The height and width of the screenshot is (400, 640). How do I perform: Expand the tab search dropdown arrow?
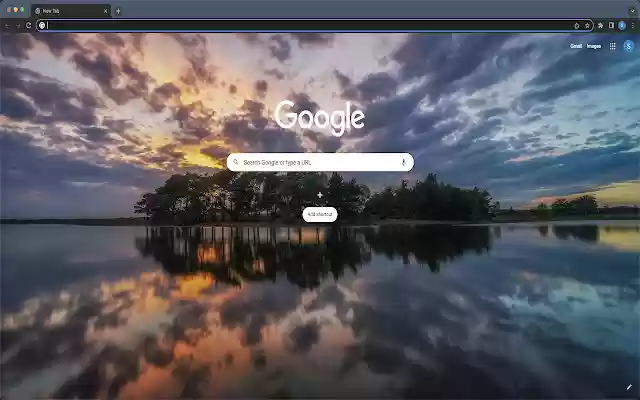(633, 11)
